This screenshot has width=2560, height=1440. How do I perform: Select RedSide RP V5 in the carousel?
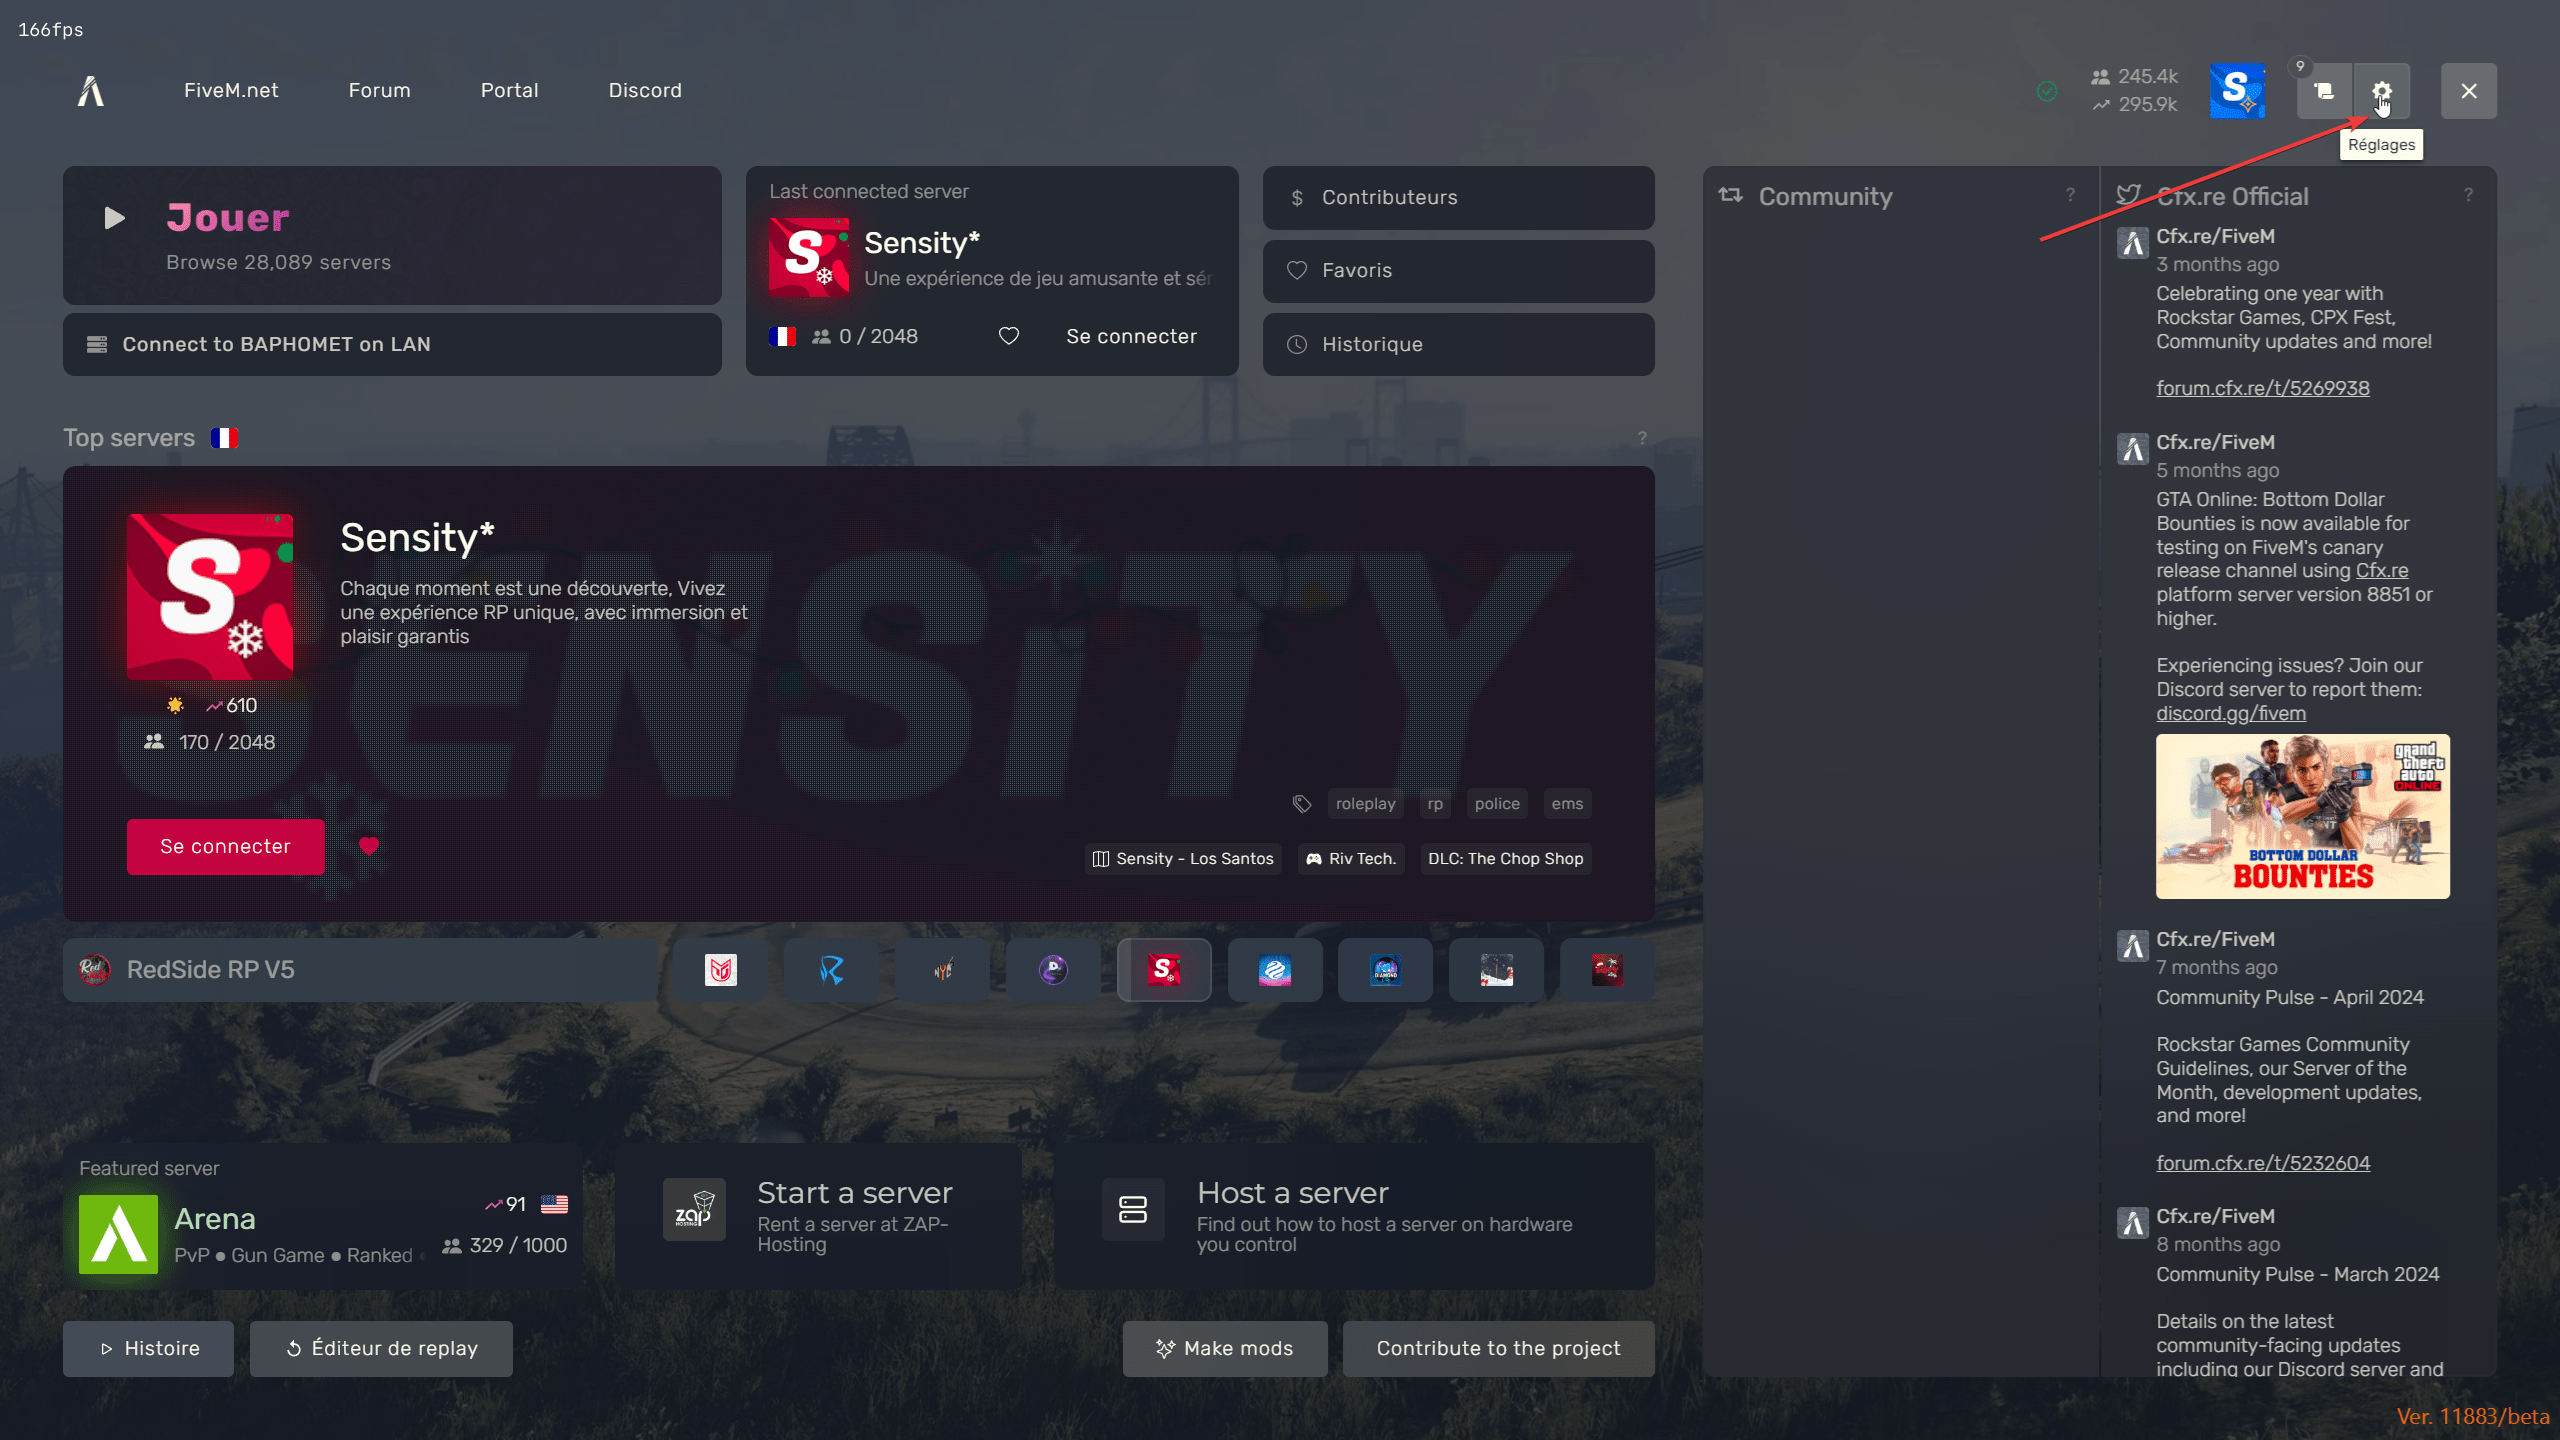point(360,970)
